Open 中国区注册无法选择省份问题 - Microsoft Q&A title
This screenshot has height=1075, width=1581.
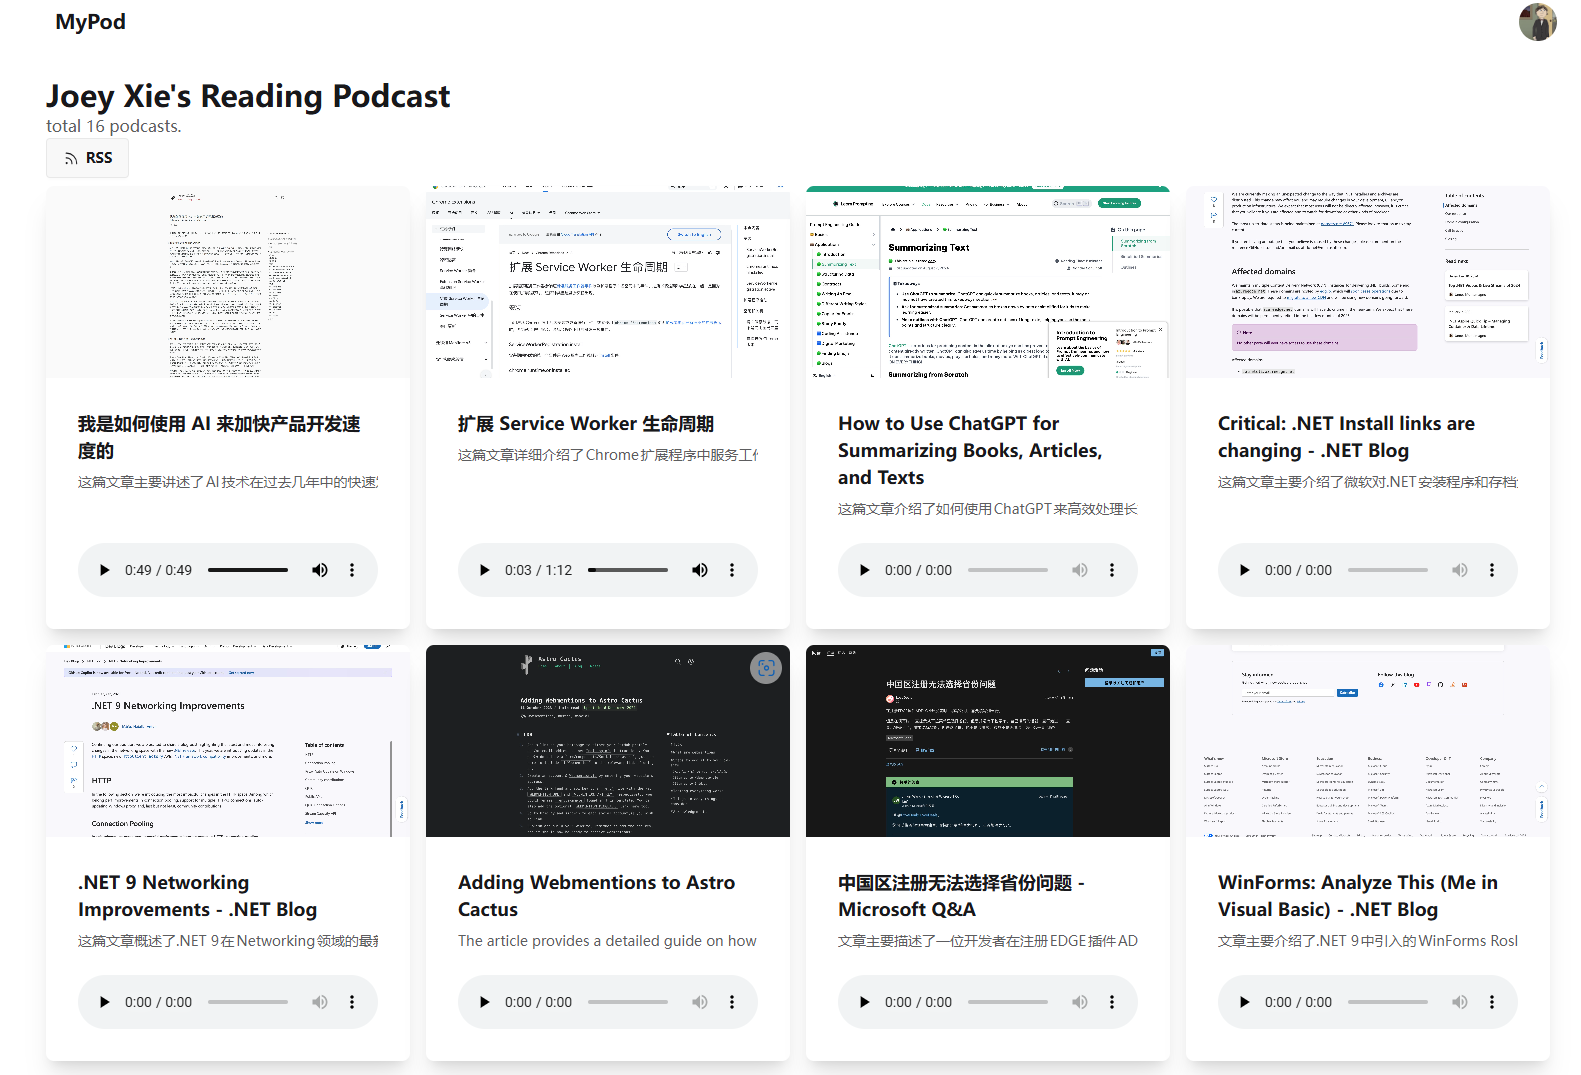[961, 896]
